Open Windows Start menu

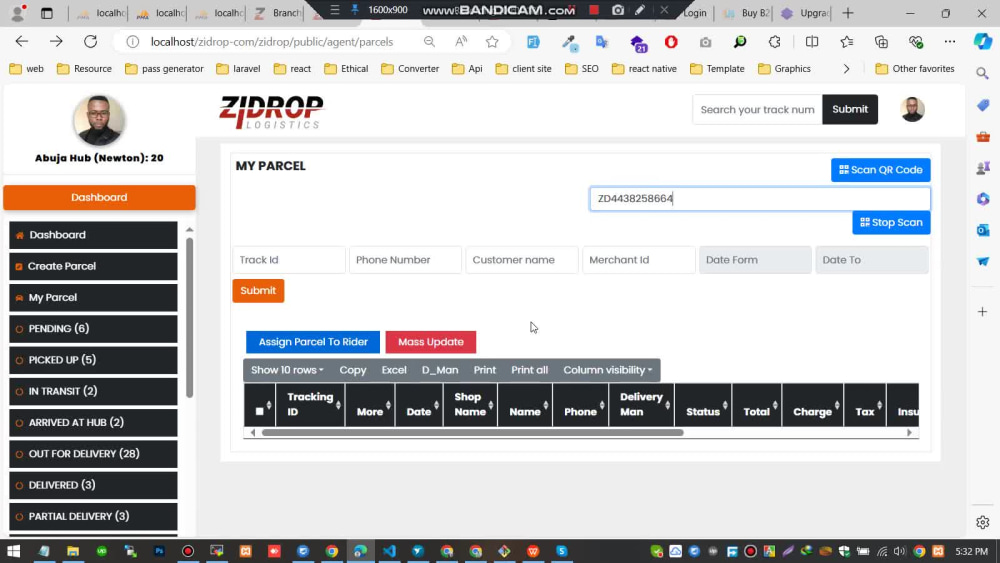pyautogui.click(x=13, y=551)
